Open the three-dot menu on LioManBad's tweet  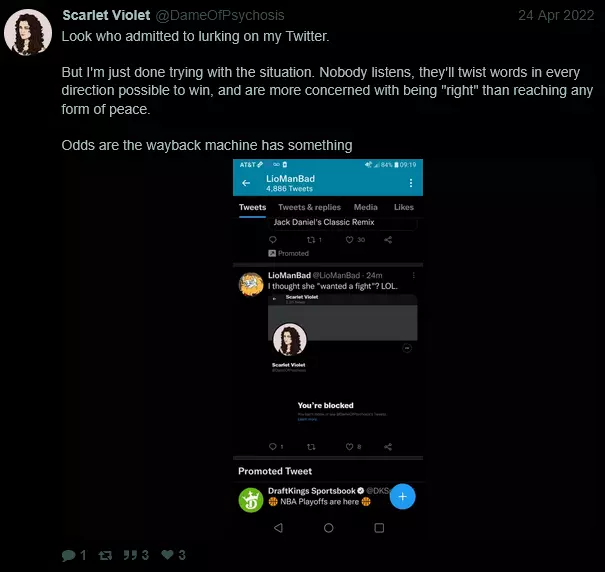tap(413, 274)
